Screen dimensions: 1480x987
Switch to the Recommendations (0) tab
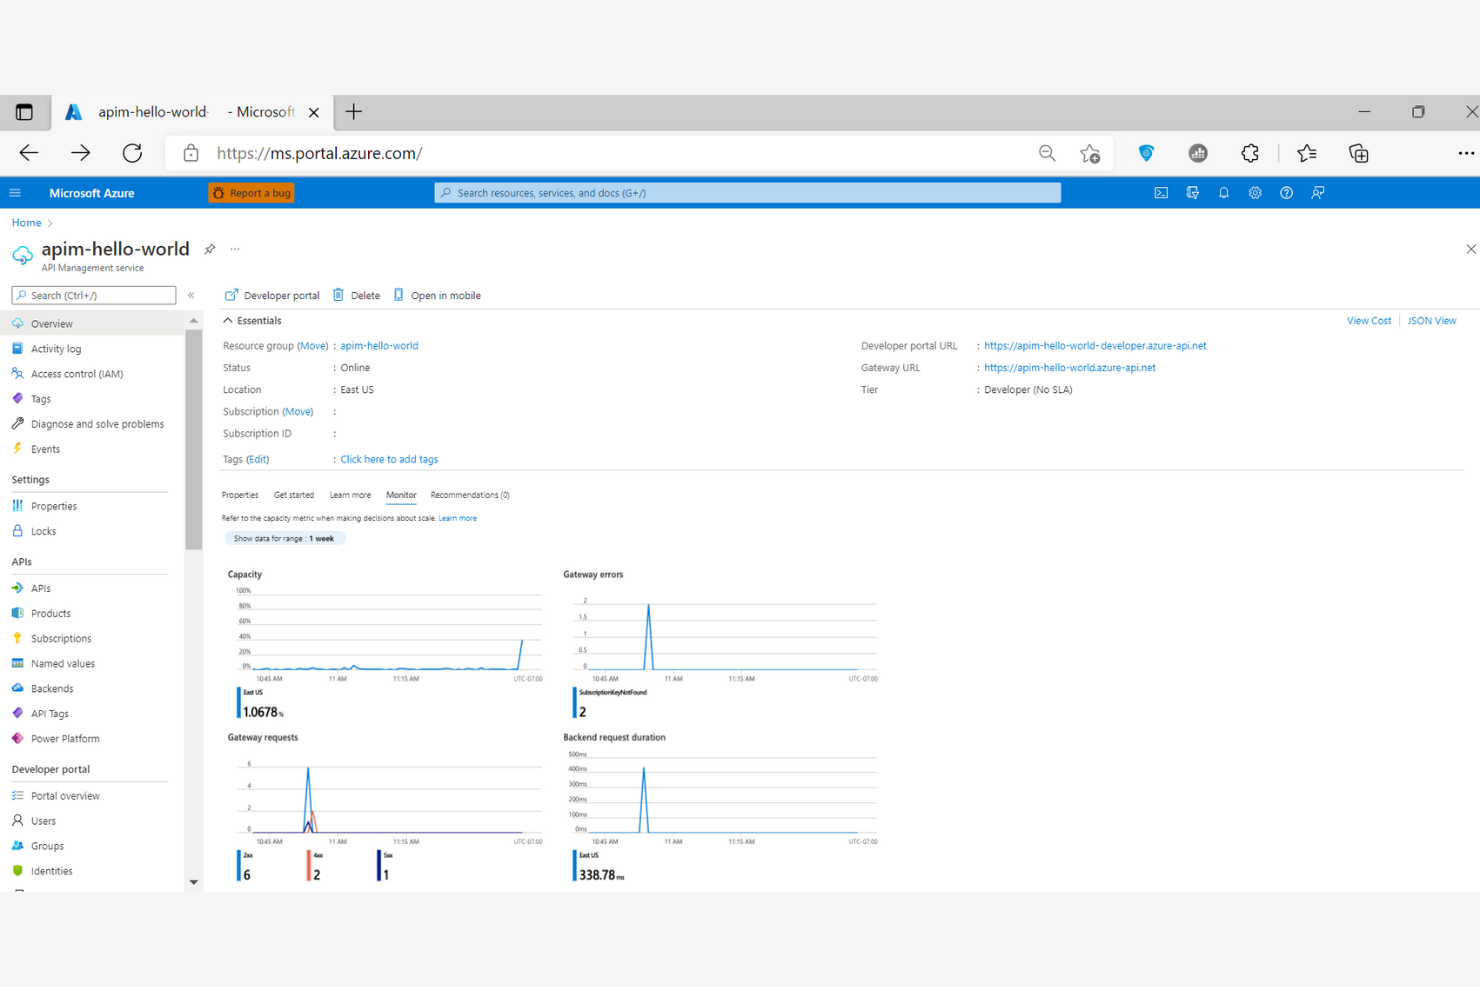[470, 495]
